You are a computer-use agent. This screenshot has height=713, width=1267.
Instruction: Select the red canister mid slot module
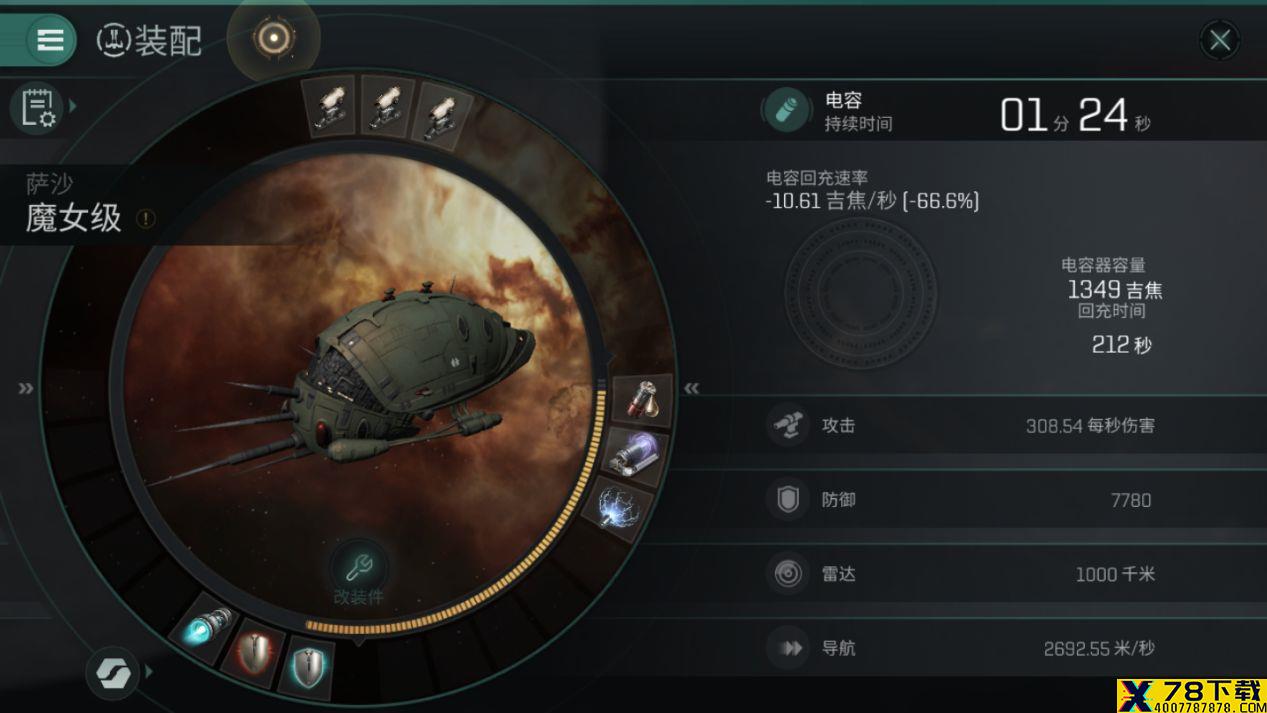643,398
